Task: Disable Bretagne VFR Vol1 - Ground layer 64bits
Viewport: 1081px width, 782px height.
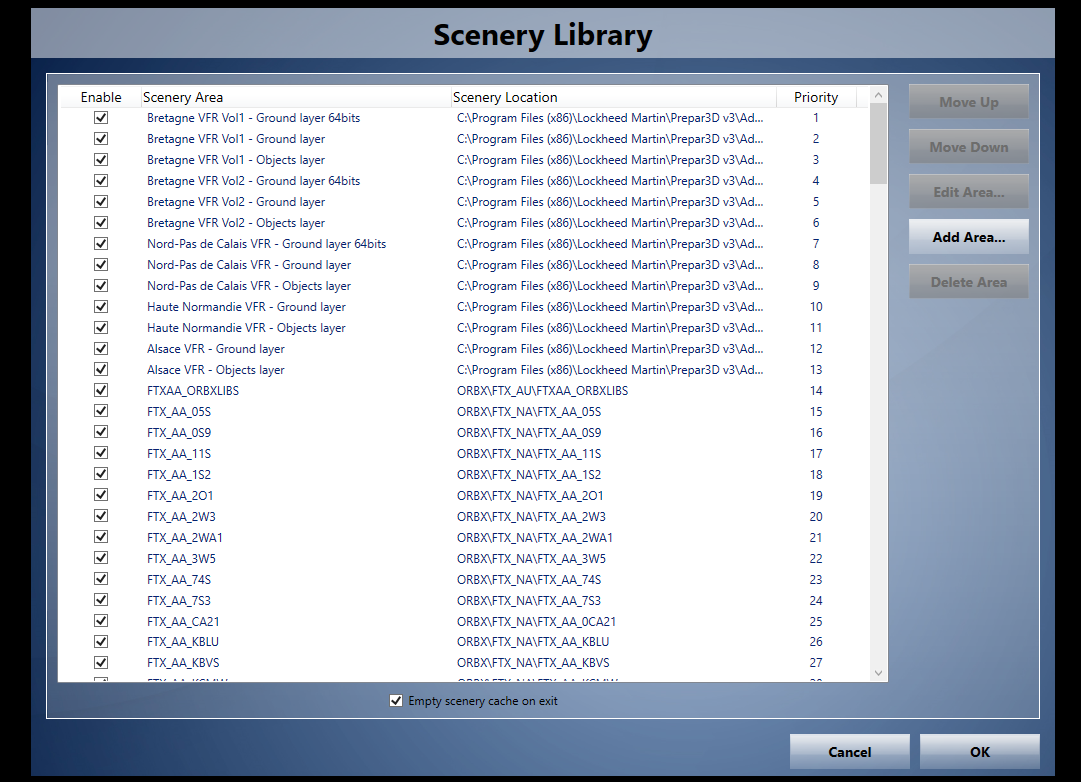Action: click(x=101, y=118)
